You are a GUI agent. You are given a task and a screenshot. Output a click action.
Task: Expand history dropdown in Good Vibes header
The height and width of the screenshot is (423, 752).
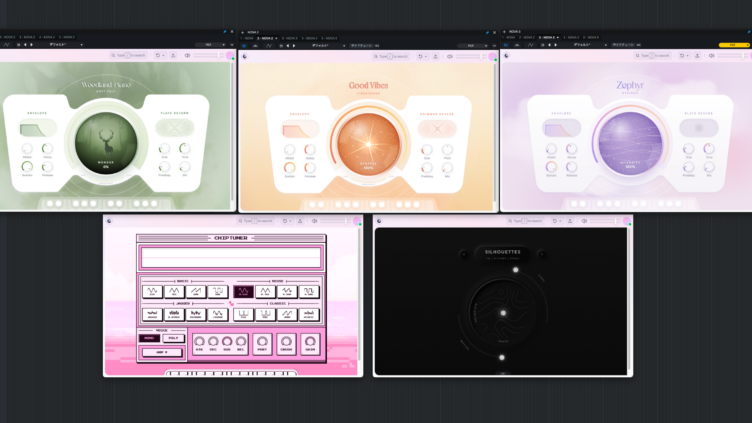click(425, 57)
